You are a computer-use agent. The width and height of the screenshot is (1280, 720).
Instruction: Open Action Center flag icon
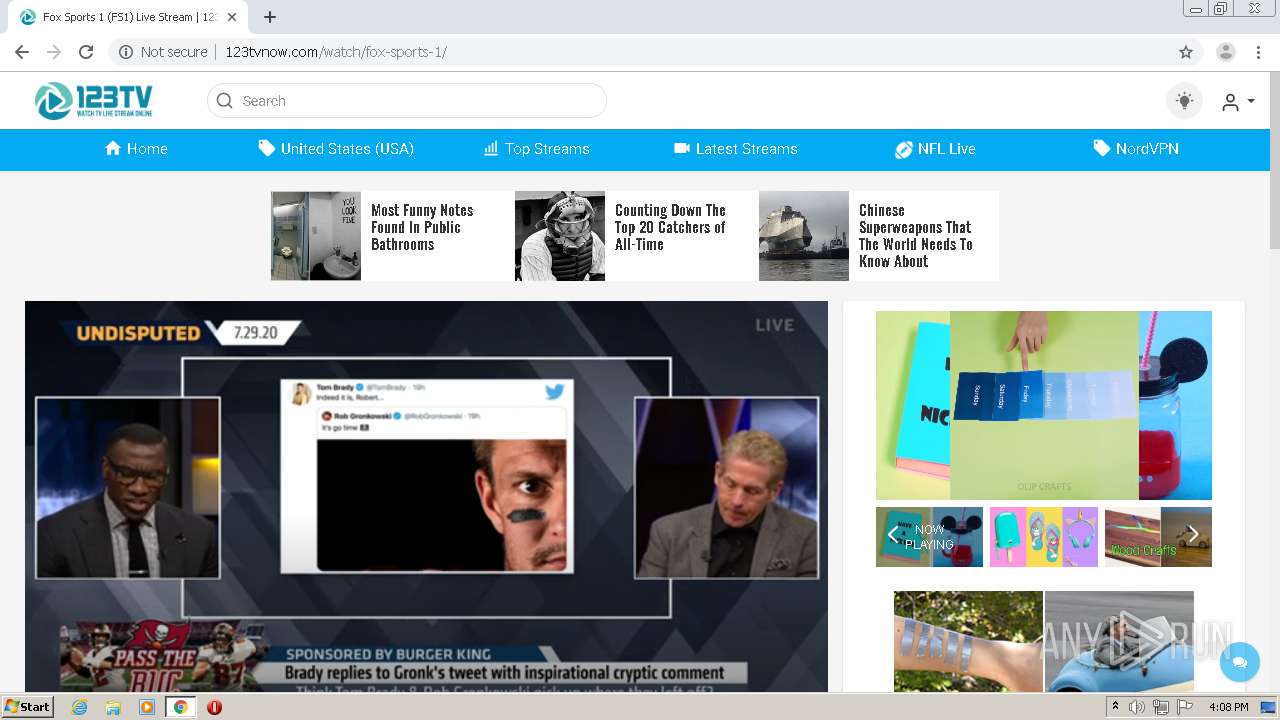[x=1184, y=707]
